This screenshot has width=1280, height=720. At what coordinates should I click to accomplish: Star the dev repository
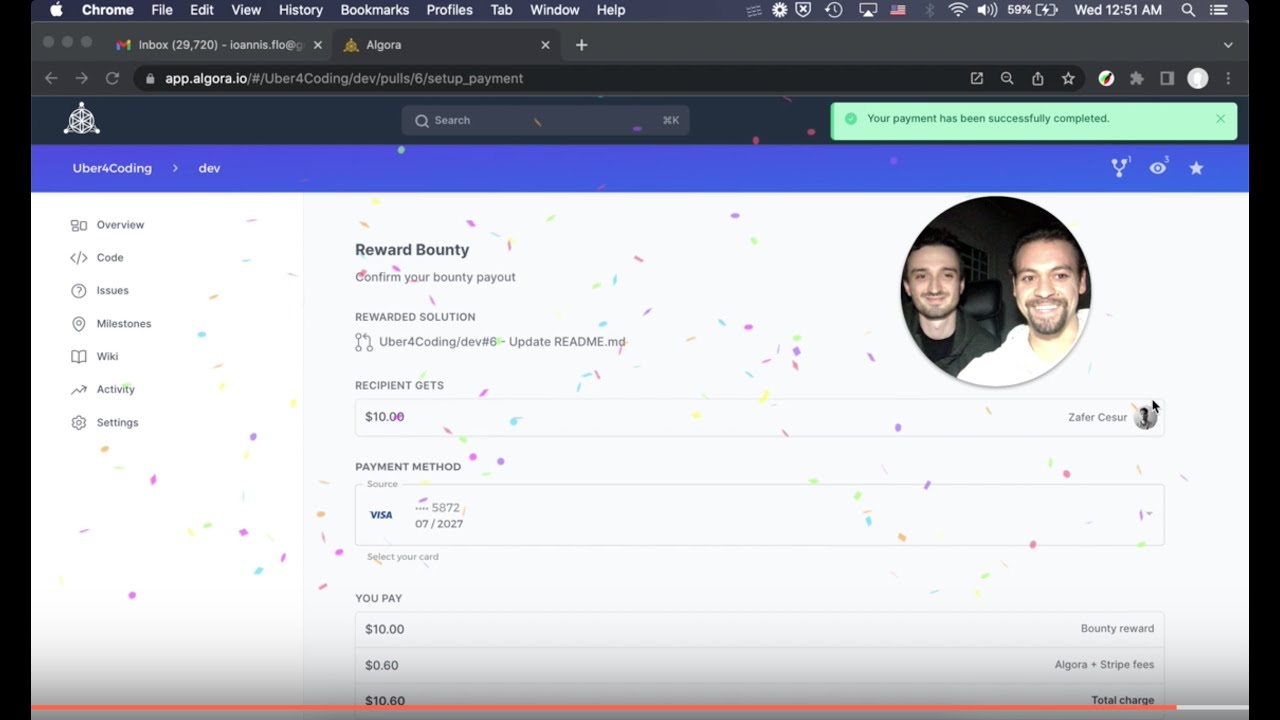tap(1196, 168)
